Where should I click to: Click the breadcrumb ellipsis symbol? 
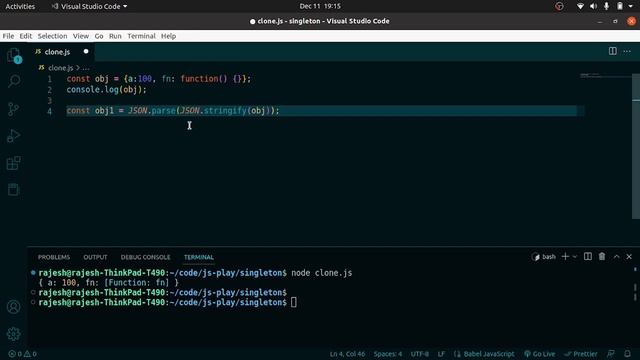(x=86, y=68)
